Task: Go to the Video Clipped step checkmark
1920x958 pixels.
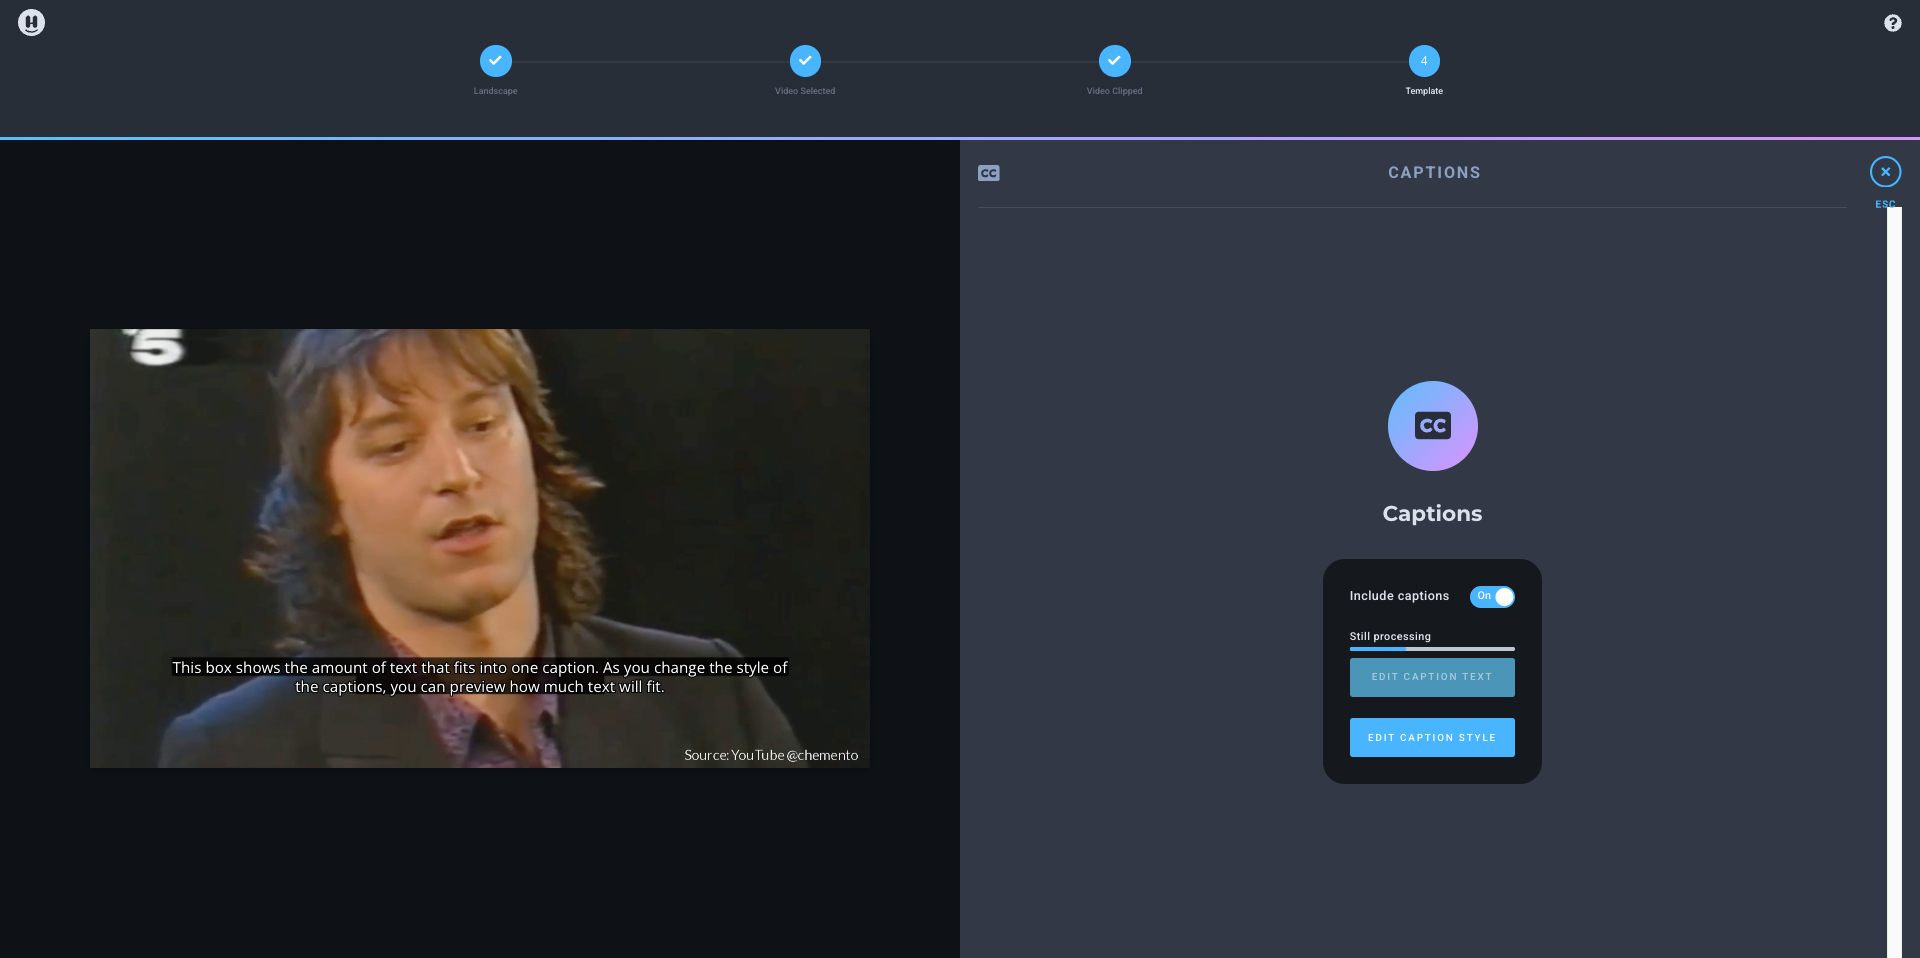Action: (1114, 61)
